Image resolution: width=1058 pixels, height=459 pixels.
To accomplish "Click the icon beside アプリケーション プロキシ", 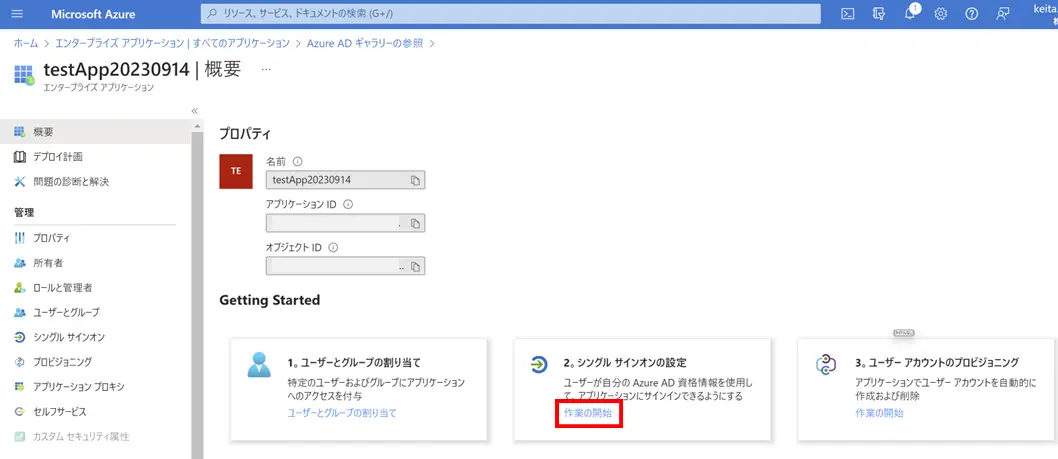I will point(20,387).
